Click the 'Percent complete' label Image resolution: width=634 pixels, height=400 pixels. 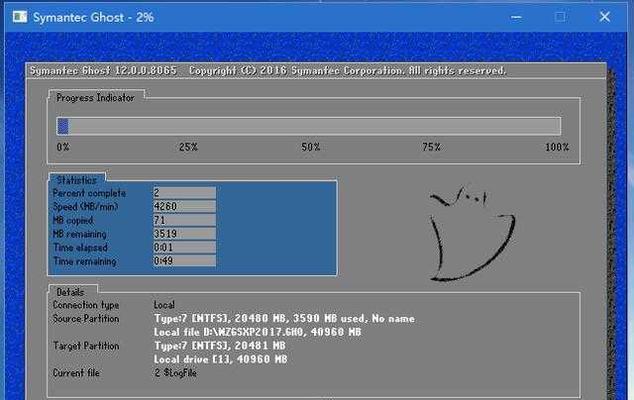pyautogui.click(x=89, y=193)
